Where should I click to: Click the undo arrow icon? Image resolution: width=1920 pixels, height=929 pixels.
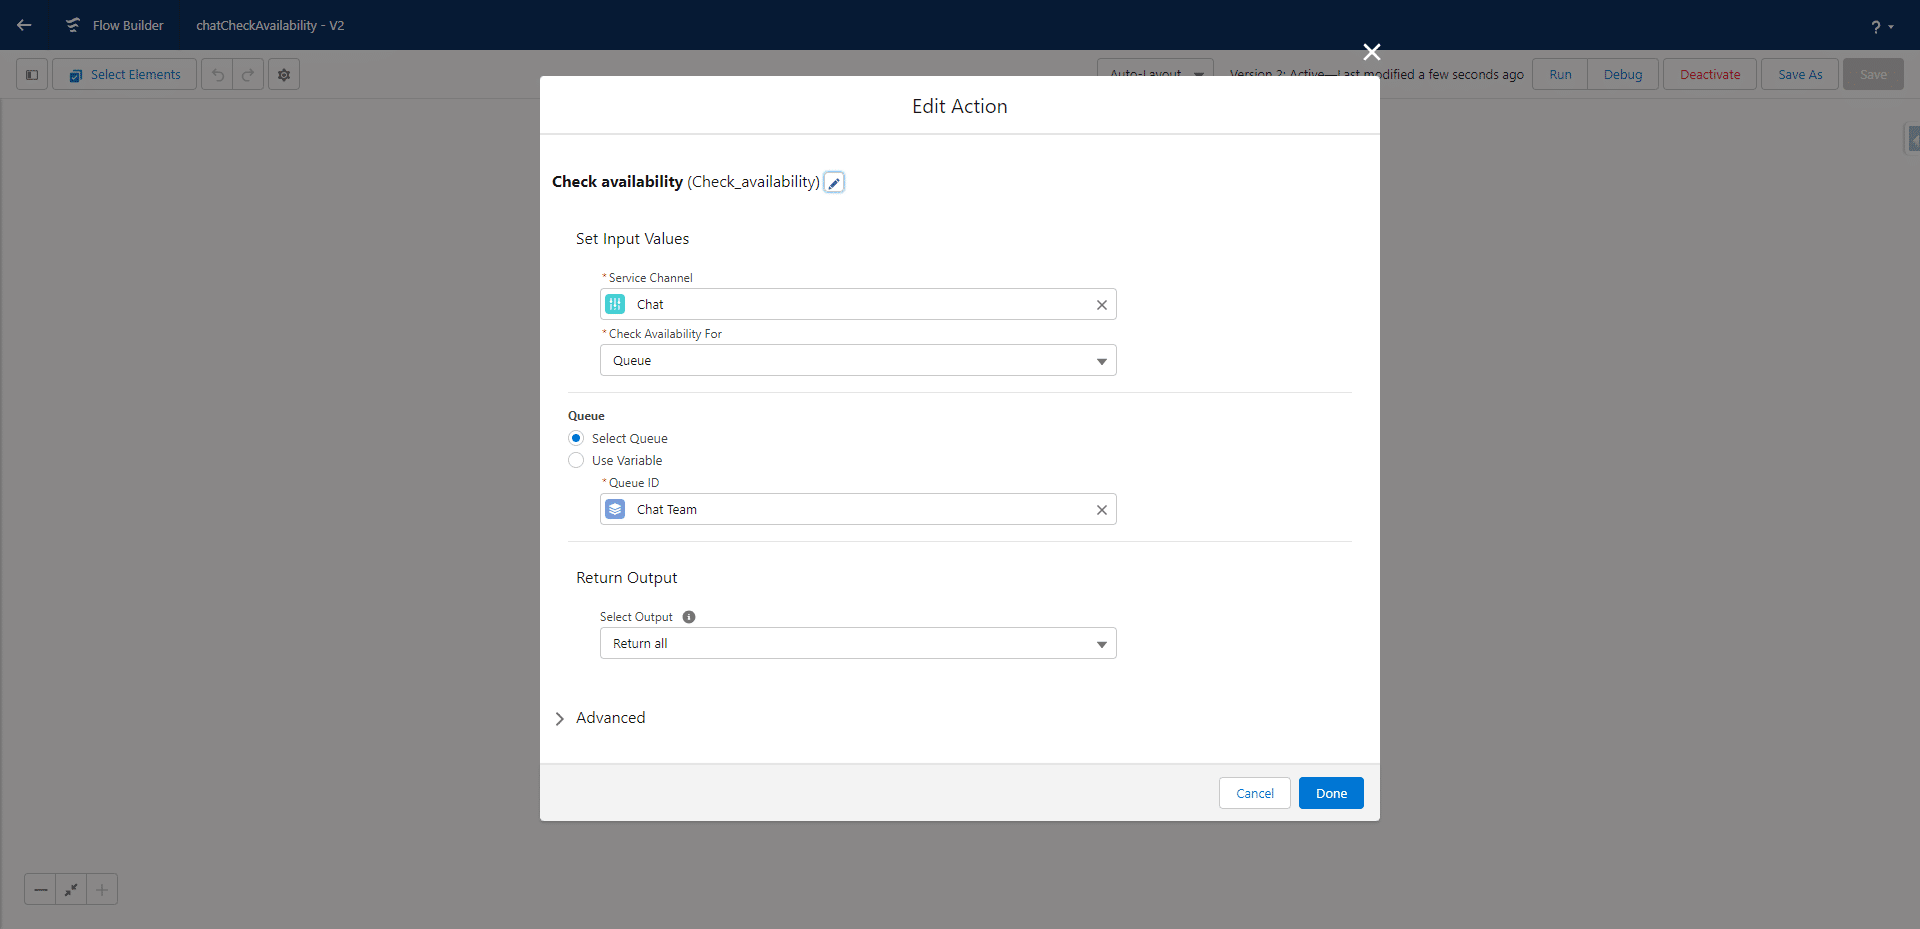[217, 75]
